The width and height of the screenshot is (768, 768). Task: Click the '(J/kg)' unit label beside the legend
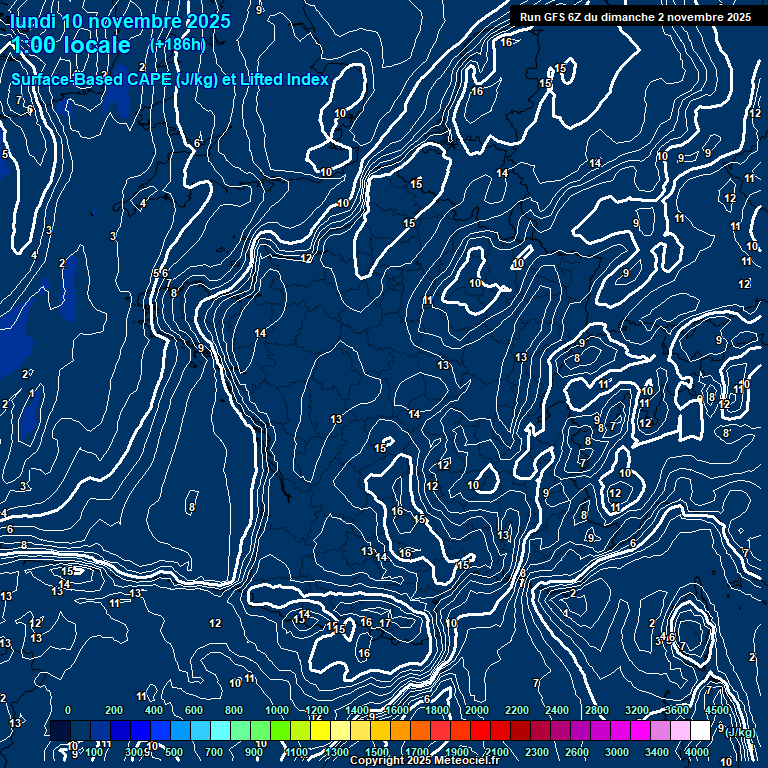coord(740,732)
